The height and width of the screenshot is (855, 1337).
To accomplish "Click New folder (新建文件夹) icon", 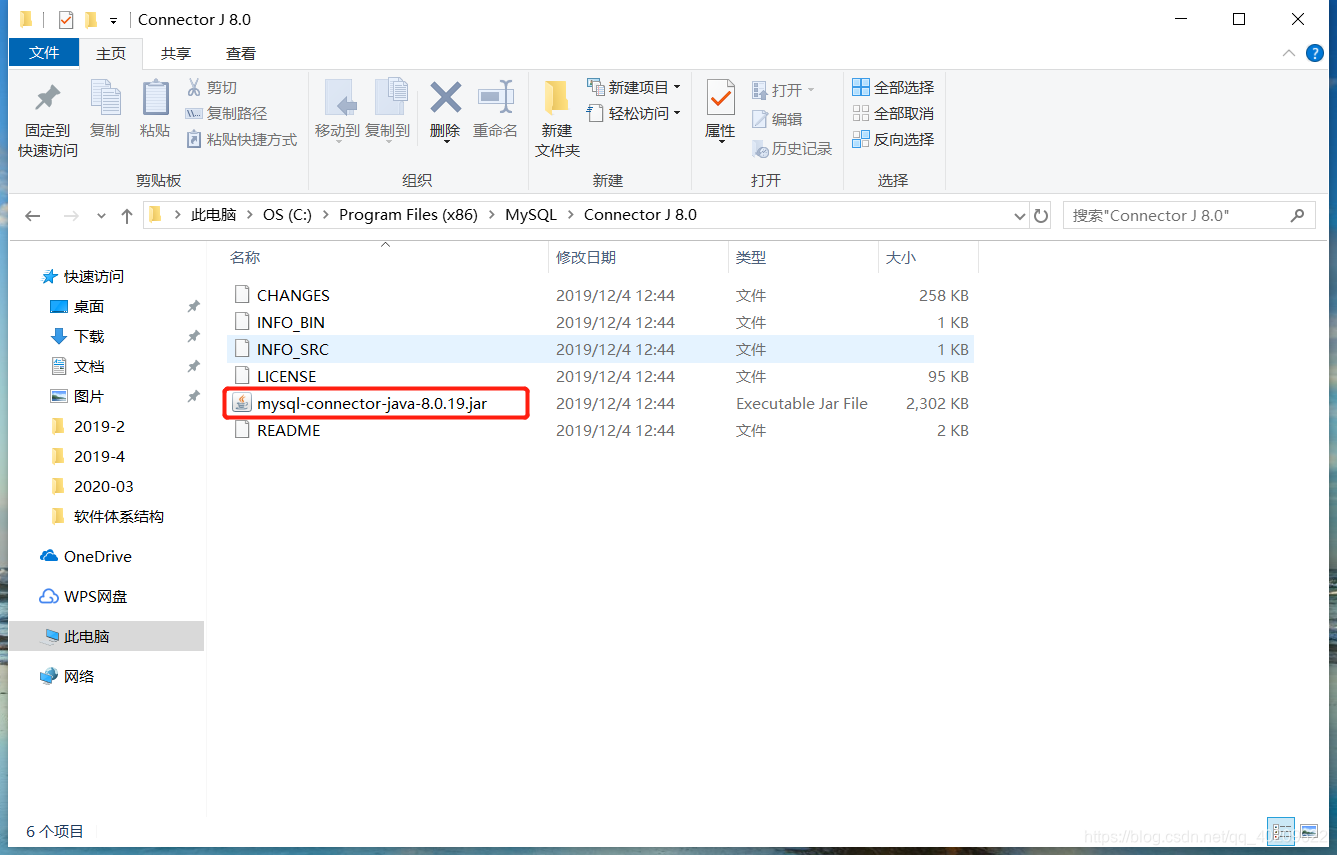I will [x=557, y=98].
